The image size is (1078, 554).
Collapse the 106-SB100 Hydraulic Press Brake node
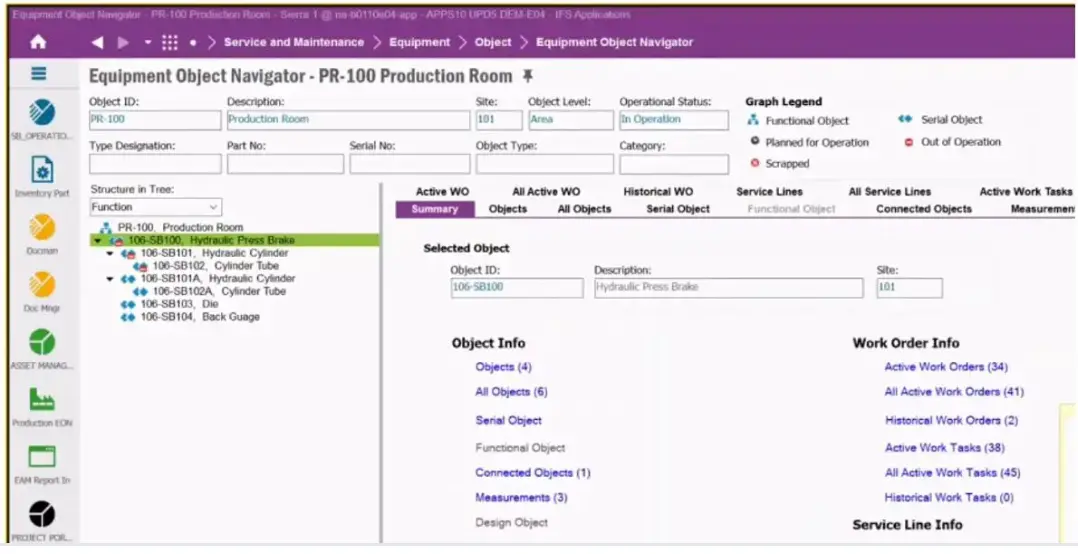97,241
